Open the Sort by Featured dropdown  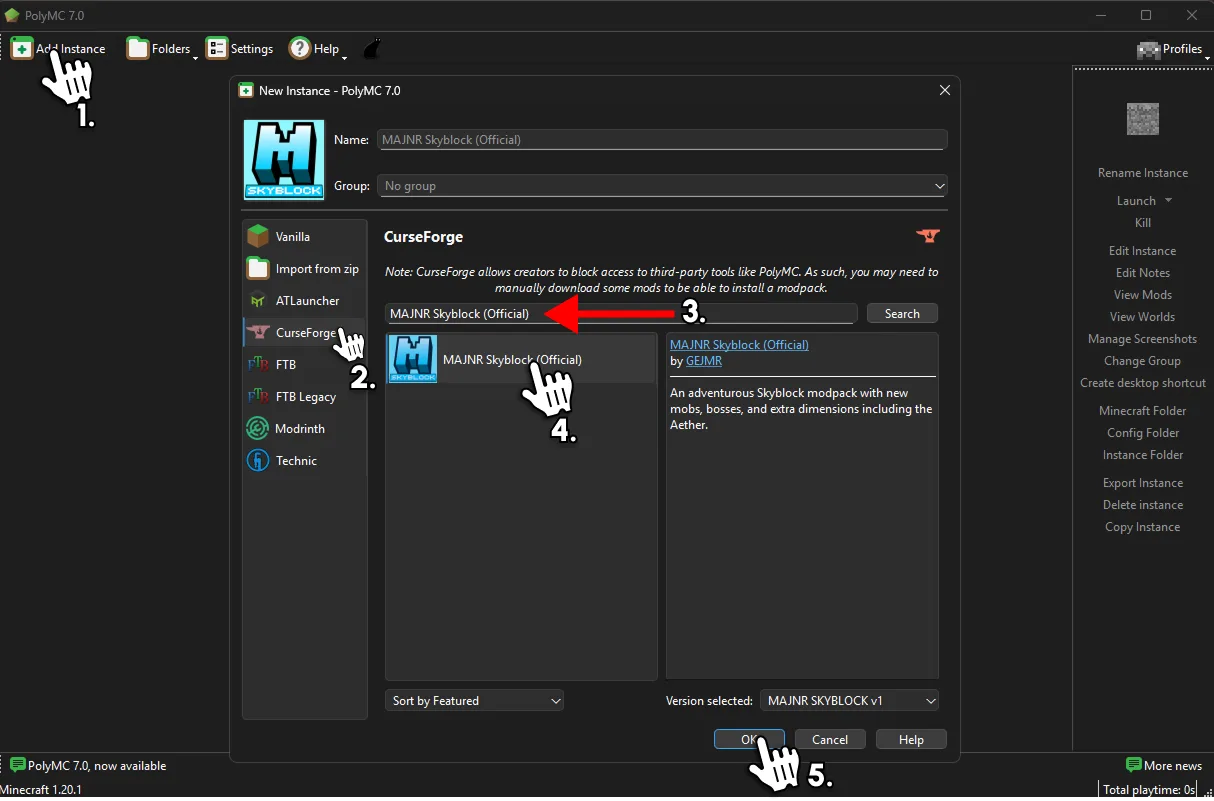tap(474, 700)
